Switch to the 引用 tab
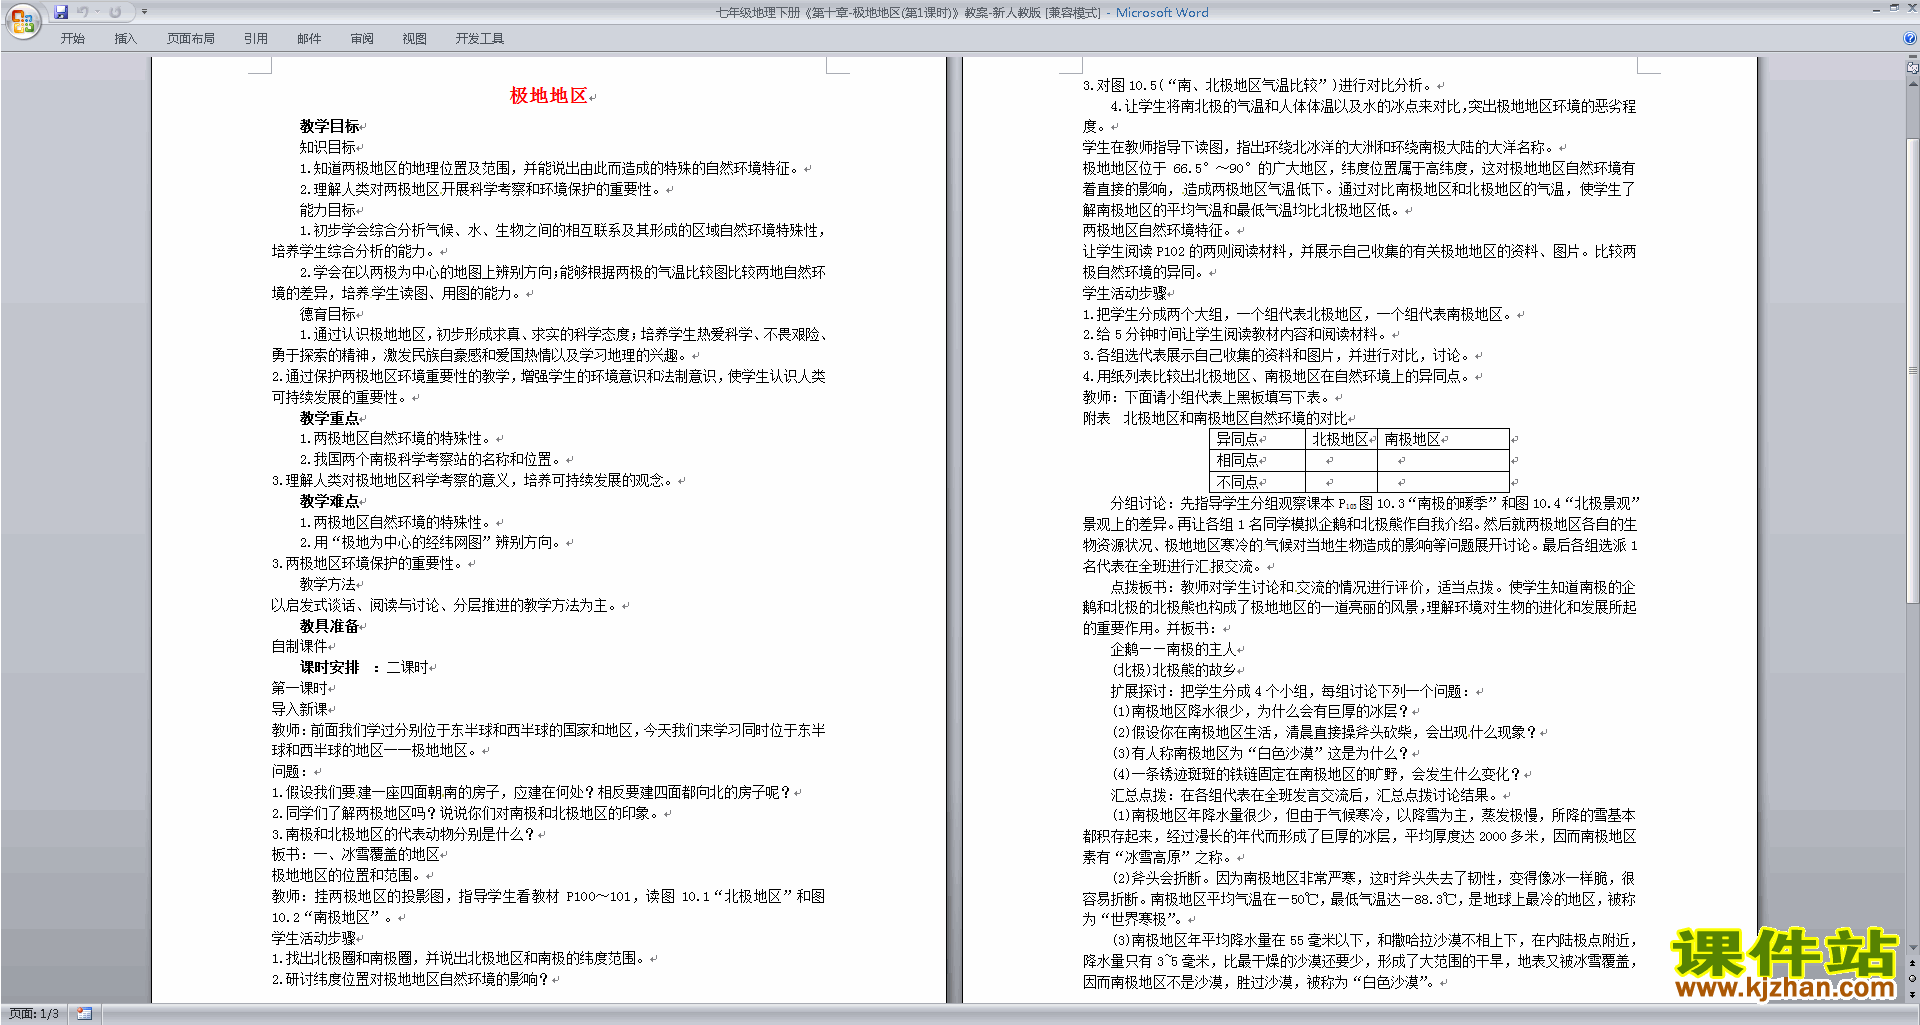 point(256,39)
